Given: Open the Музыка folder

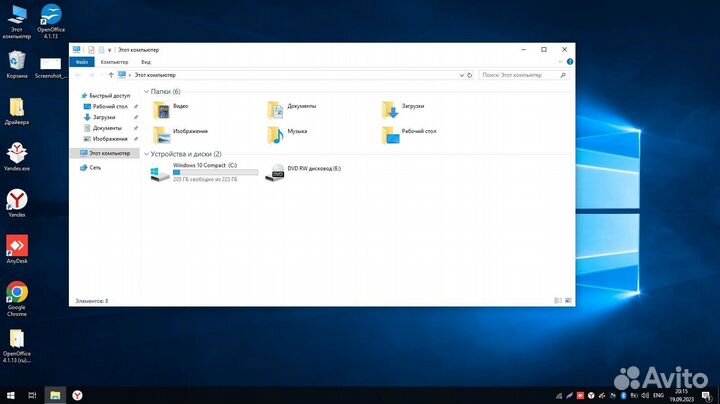Looking at the screenshot, I should tap(287, 135).
